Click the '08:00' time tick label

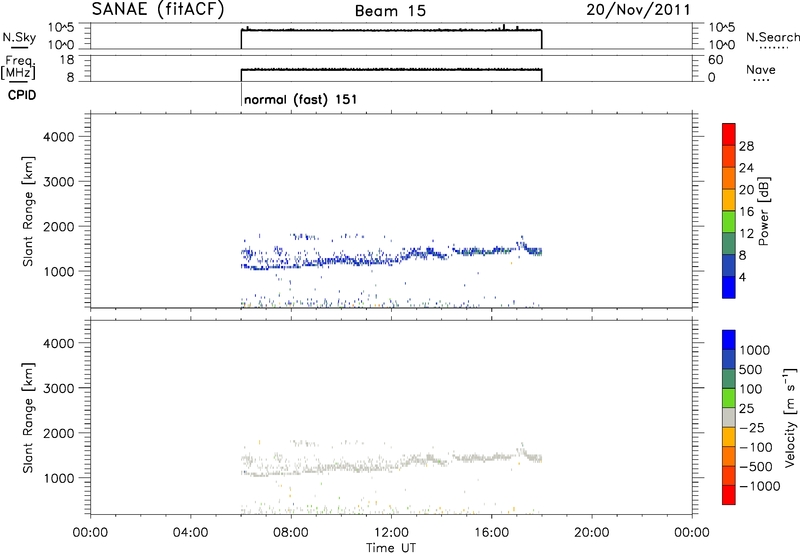tap(291, 533)
